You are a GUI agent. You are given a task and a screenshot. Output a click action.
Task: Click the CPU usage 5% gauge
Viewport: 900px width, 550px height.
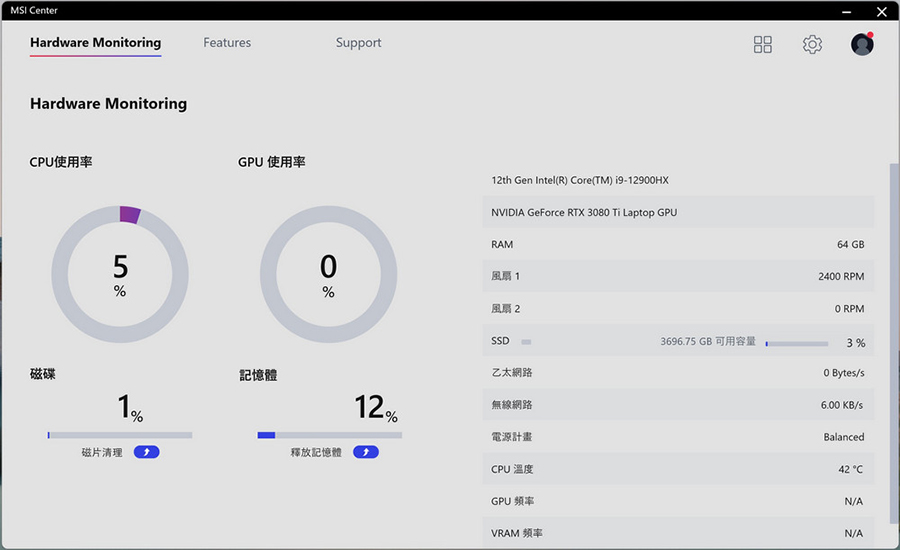(120, 274)
